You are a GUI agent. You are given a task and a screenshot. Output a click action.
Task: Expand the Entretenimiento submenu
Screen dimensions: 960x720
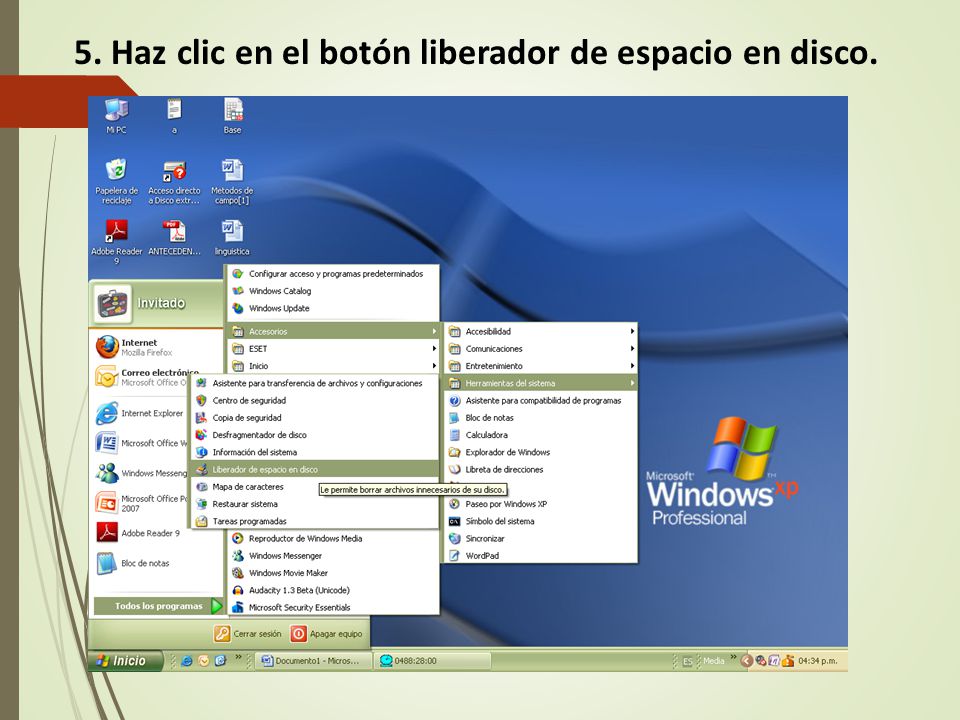tap(541, 366)
